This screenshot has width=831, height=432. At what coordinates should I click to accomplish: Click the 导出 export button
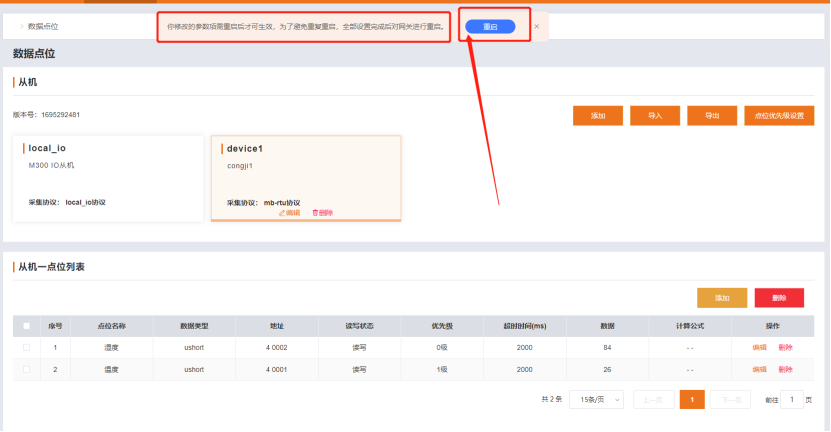(712, 115)
